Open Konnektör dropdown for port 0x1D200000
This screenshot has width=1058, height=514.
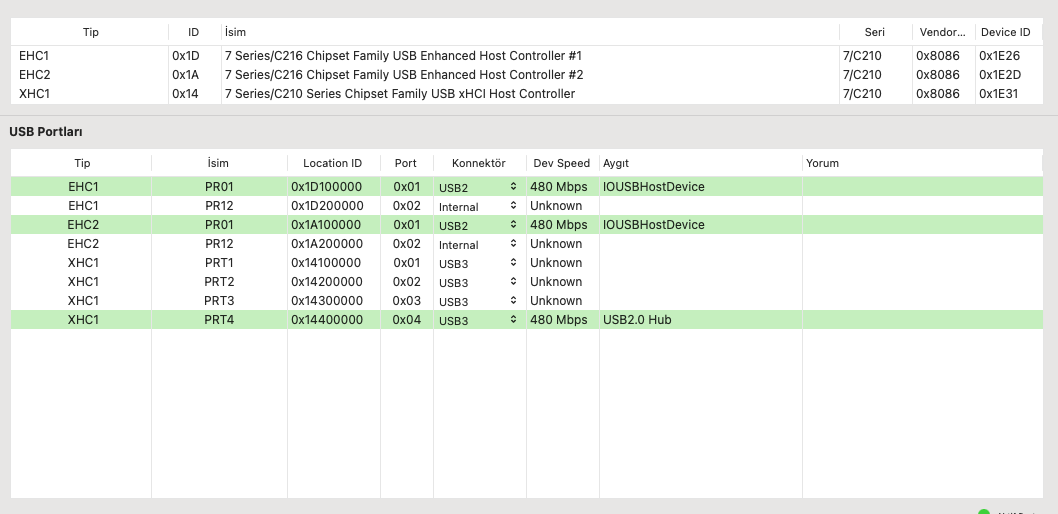[x=478, y=206]
